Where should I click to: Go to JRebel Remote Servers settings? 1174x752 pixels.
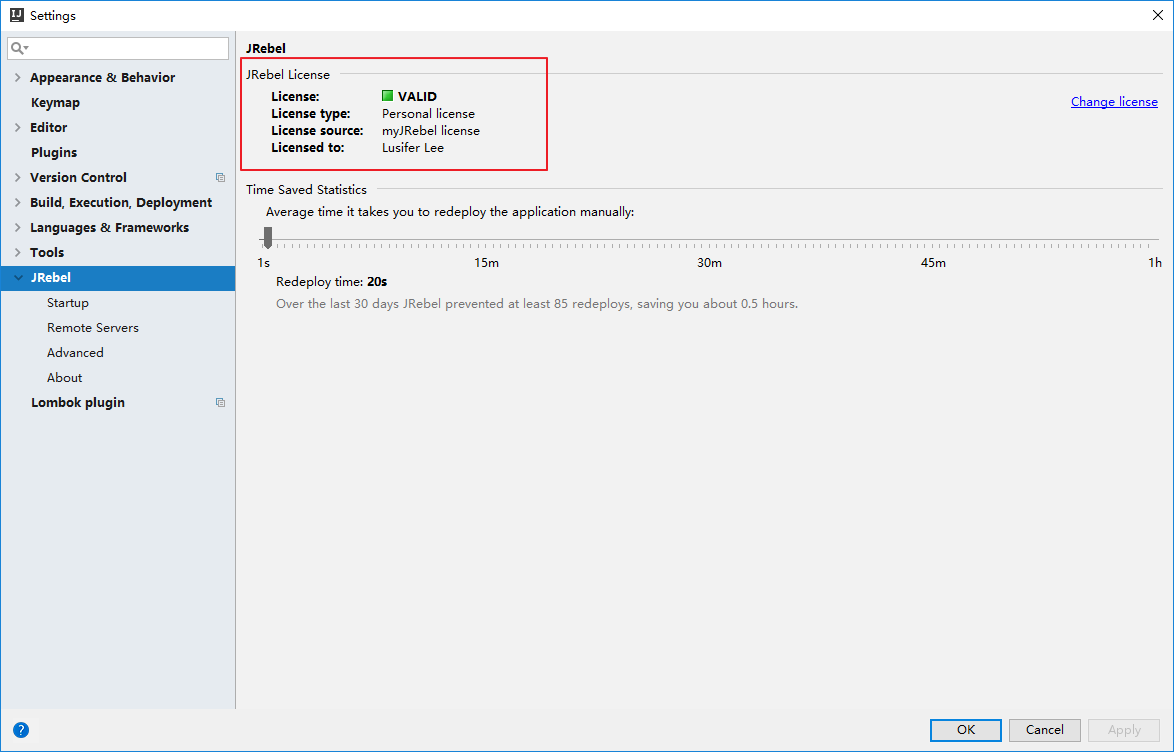[x=93, y=328]
